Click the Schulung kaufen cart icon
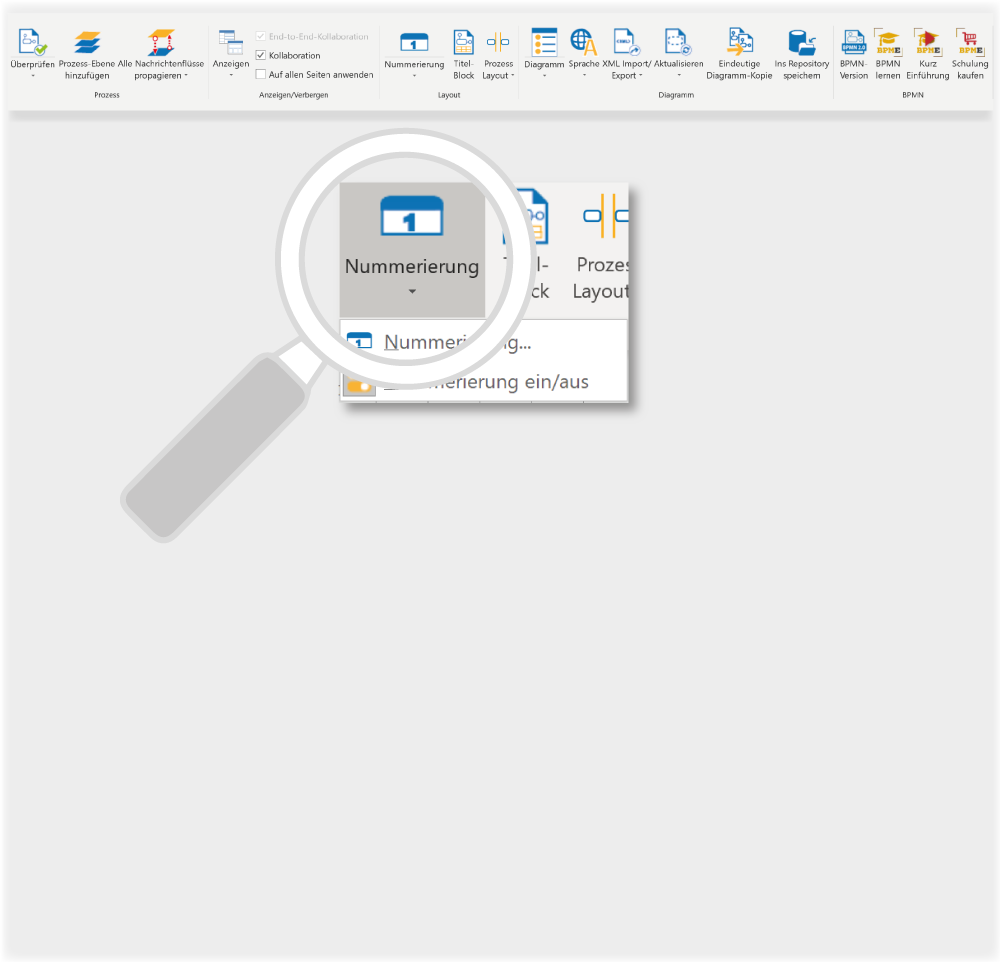Image resolution: width=1000 pixels, height=962 pixels. 970,42
